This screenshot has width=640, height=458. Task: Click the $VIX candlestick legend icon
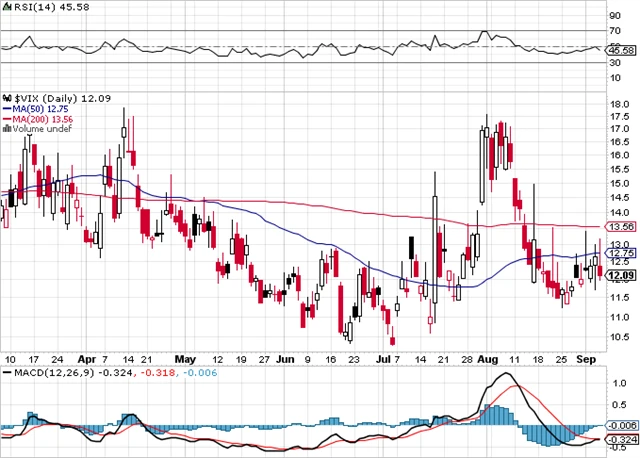(7, 97)
